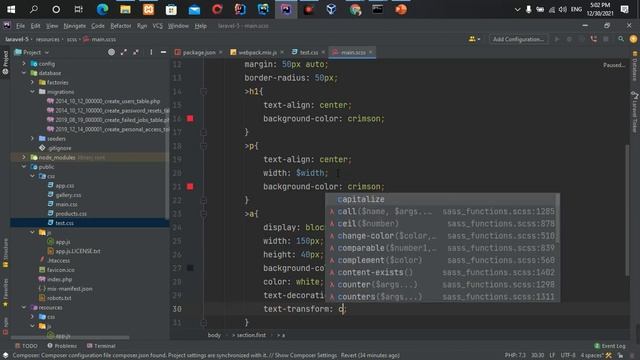
Task: Collapse the resources folder
Action: point(24,307)
